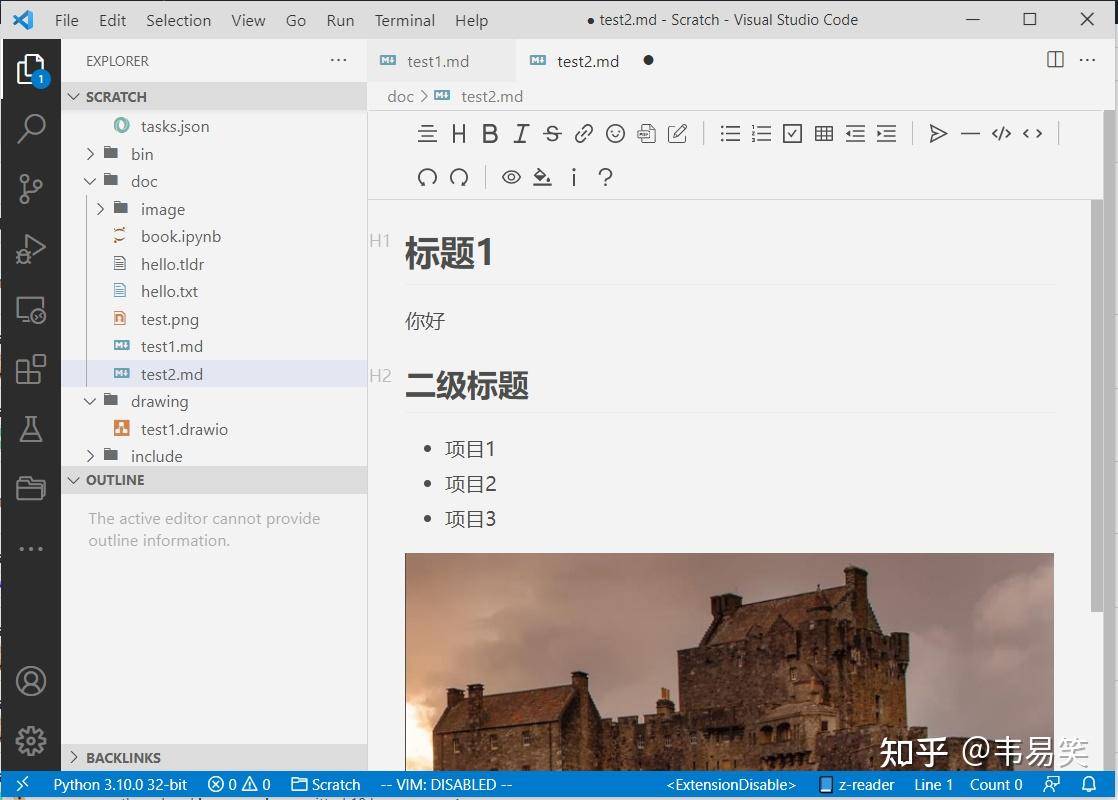This screenshot has height=800, width=1118.
Task: Apply strikethrough formatting
Action: (552, 133)
